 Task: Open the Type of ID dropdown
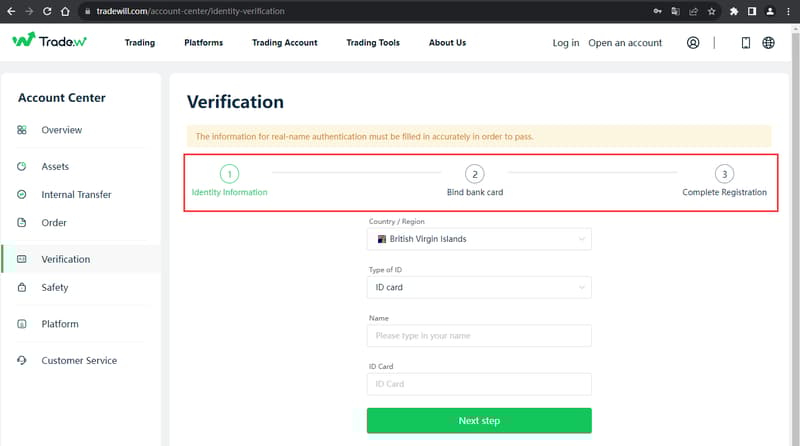tap(479, 287)
